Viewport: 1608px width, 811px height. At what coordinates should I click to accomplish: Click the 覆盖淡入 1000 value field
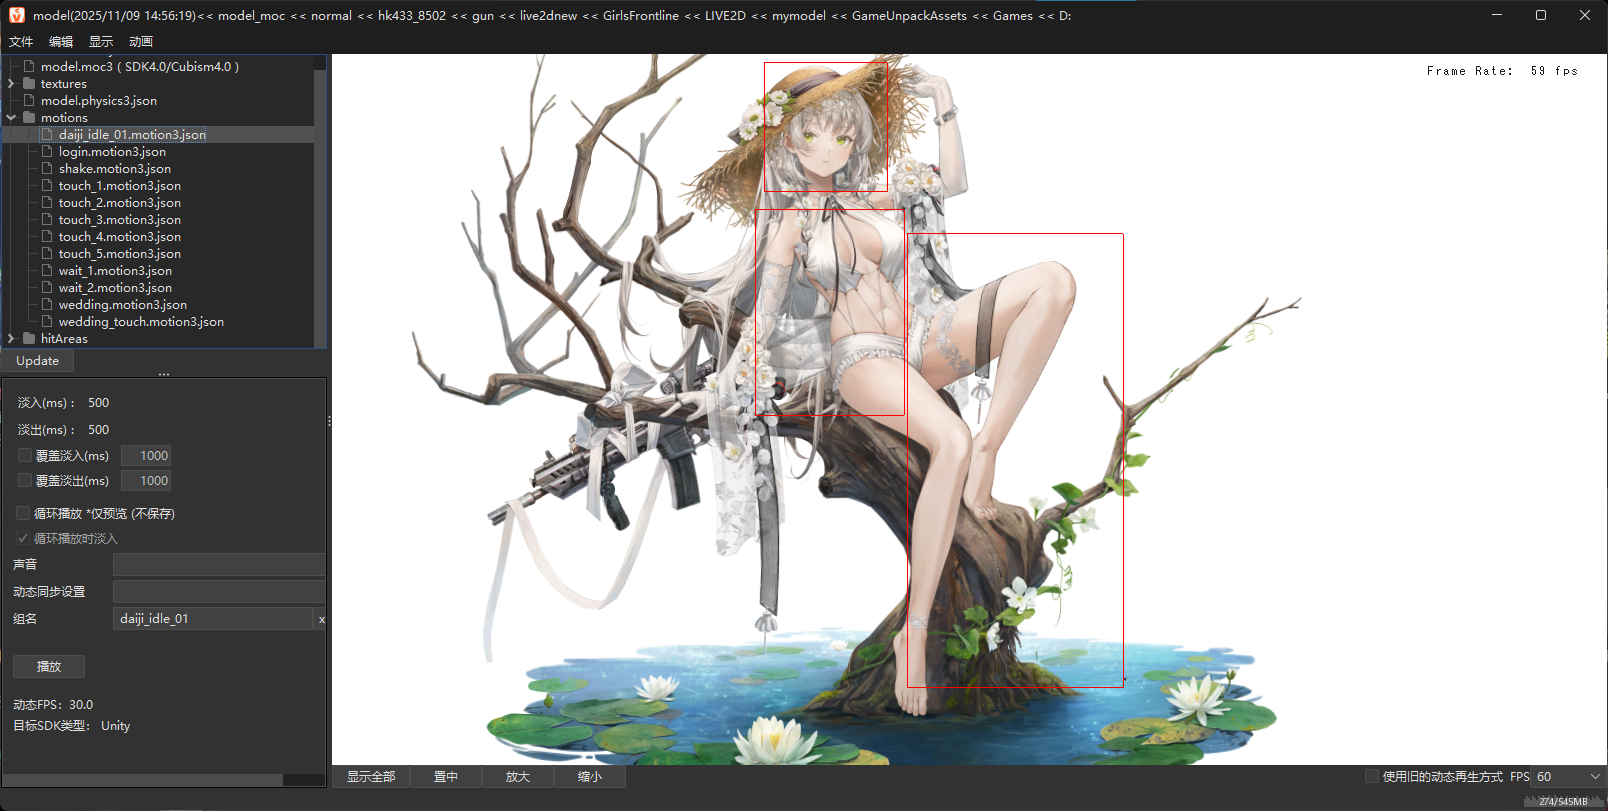pyautogui.click(x=146, y=455)
